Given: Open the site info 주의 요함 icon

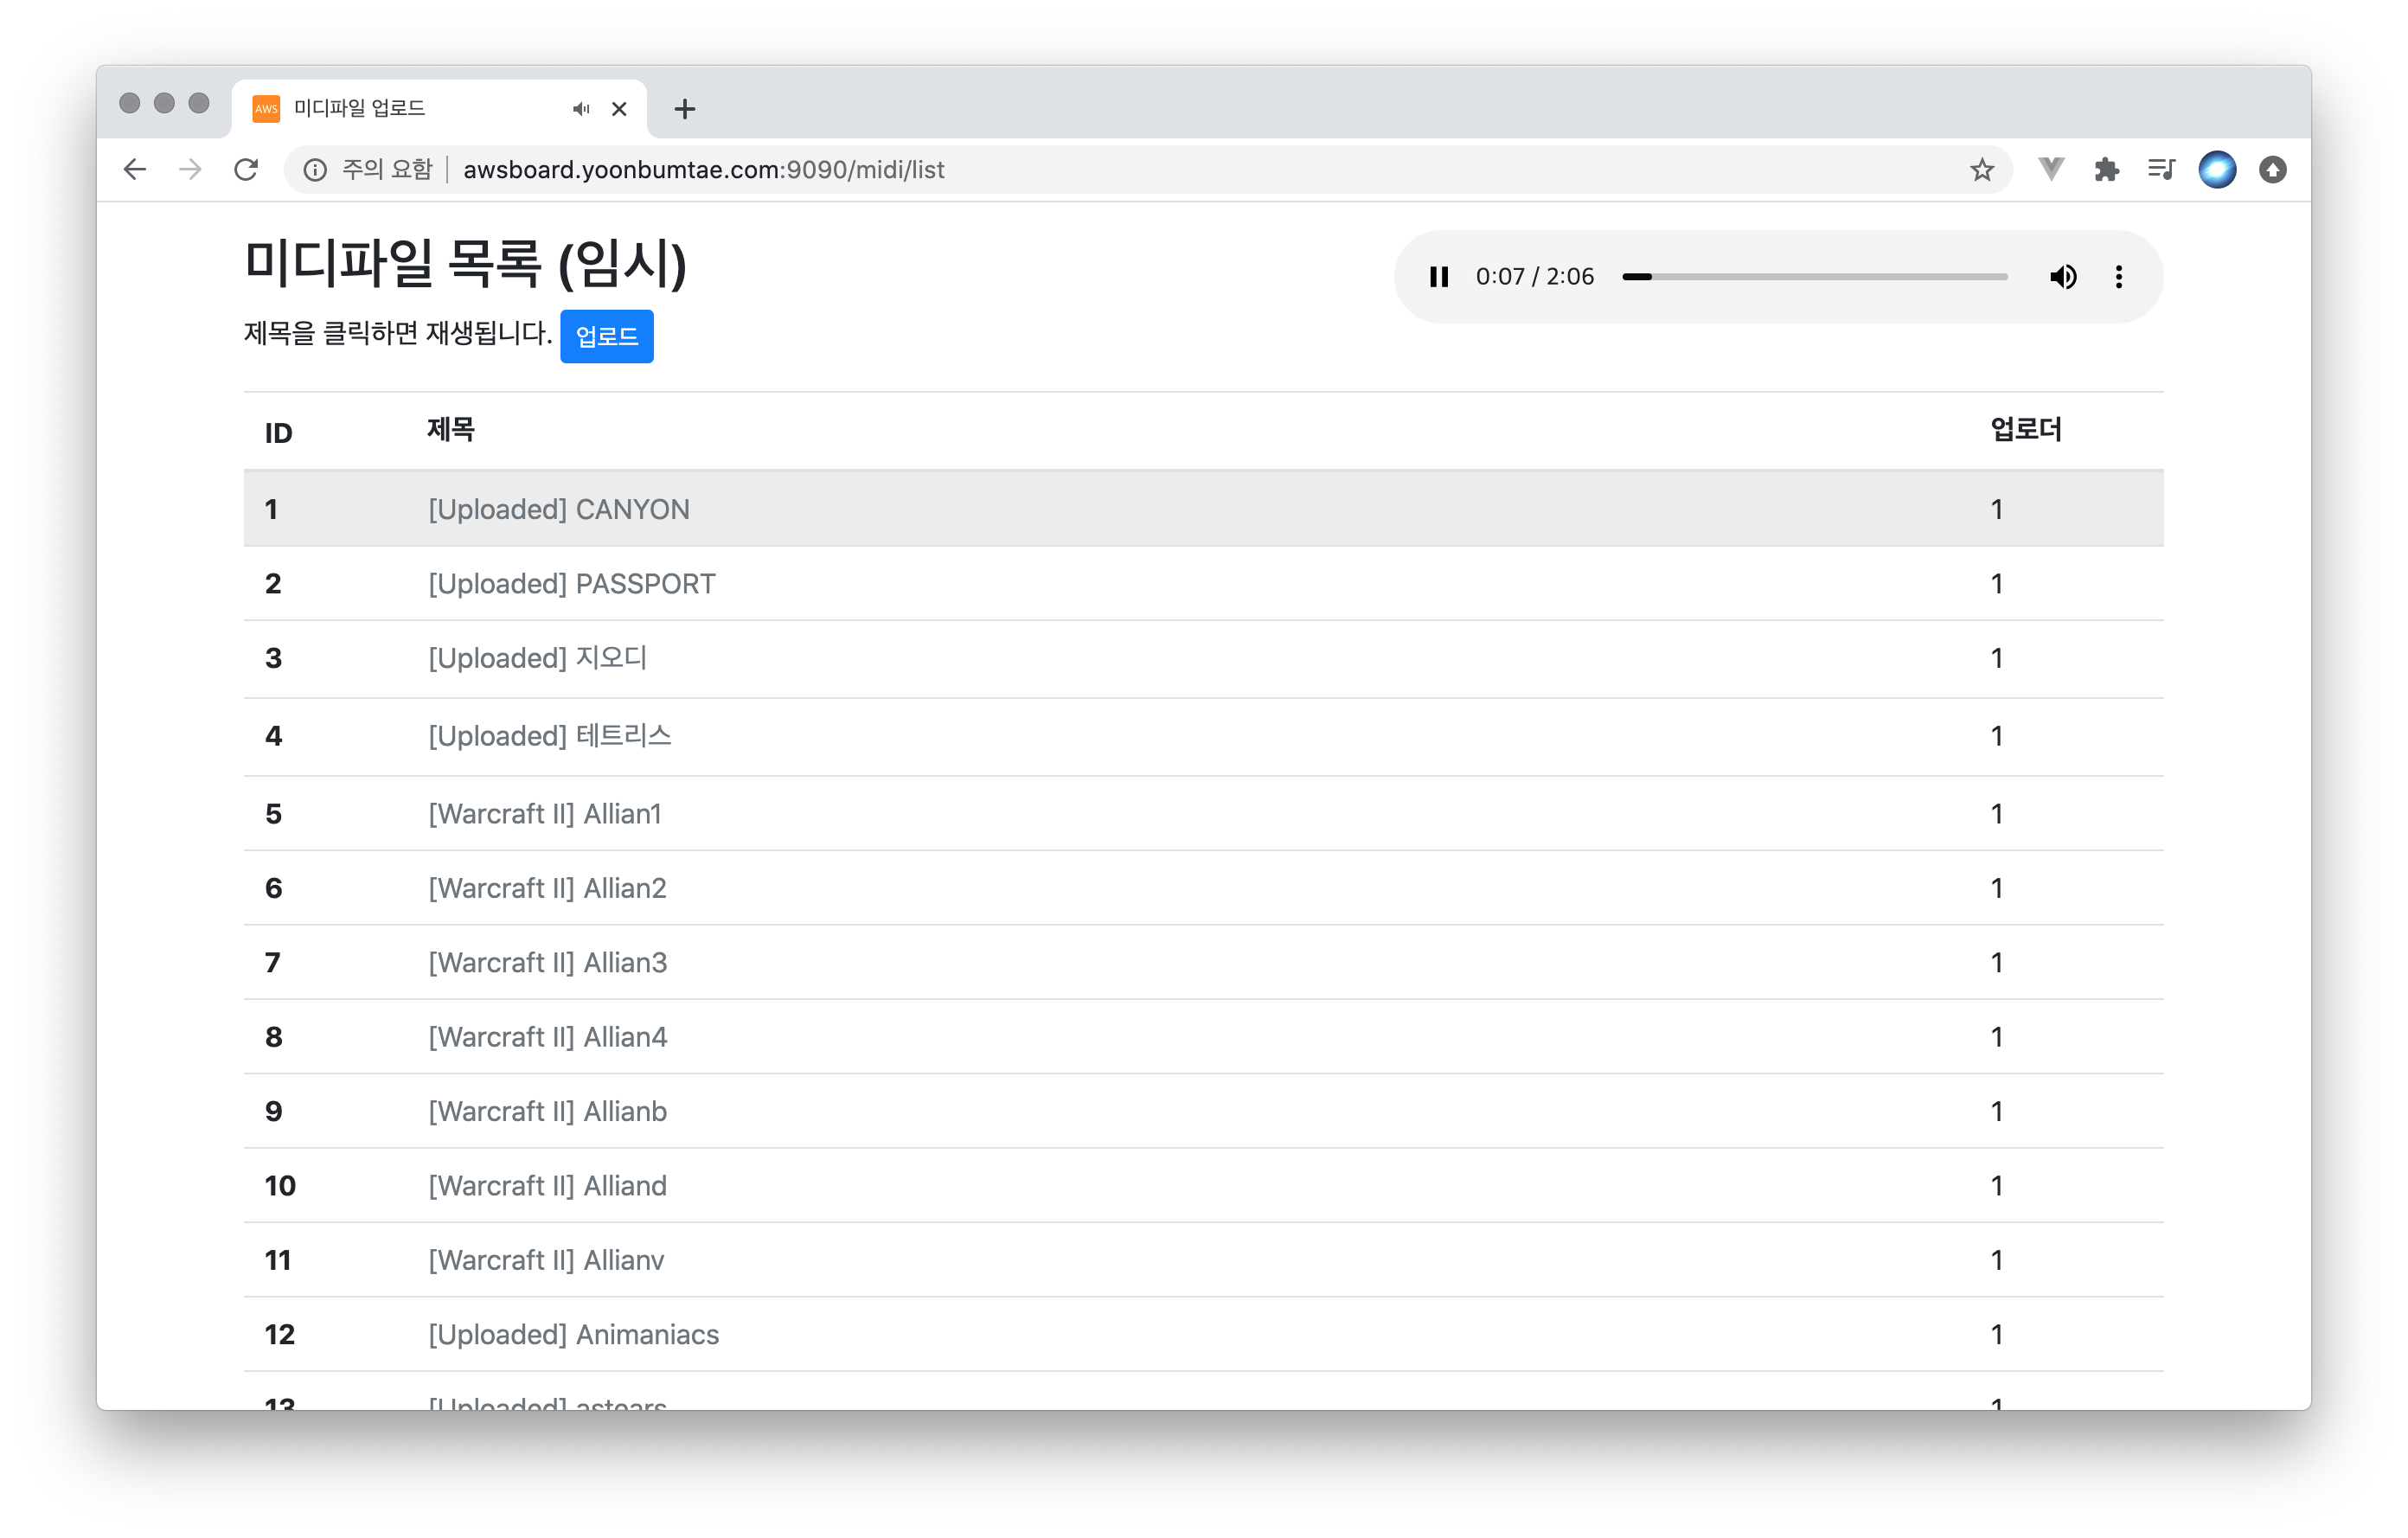Looking at the screenshot, I should click(x=315, y=170).
